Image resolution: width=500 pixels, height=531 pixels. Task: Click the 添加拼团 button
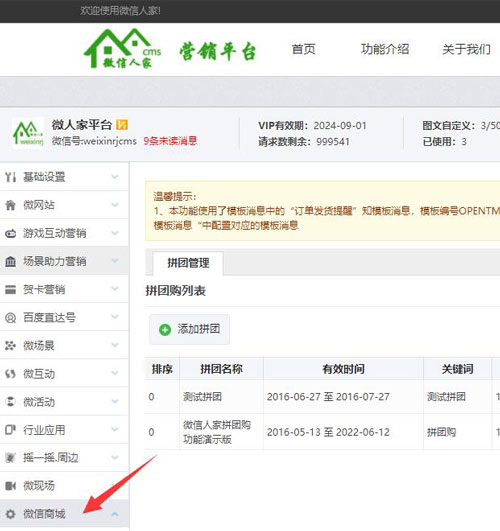[x=189, y=330]
